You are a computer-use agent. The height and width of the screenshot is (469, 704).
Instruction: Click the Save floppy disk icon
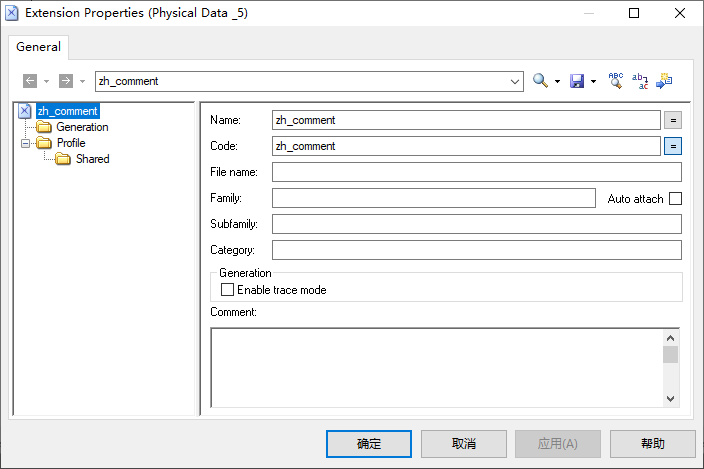tap(577, 81)
